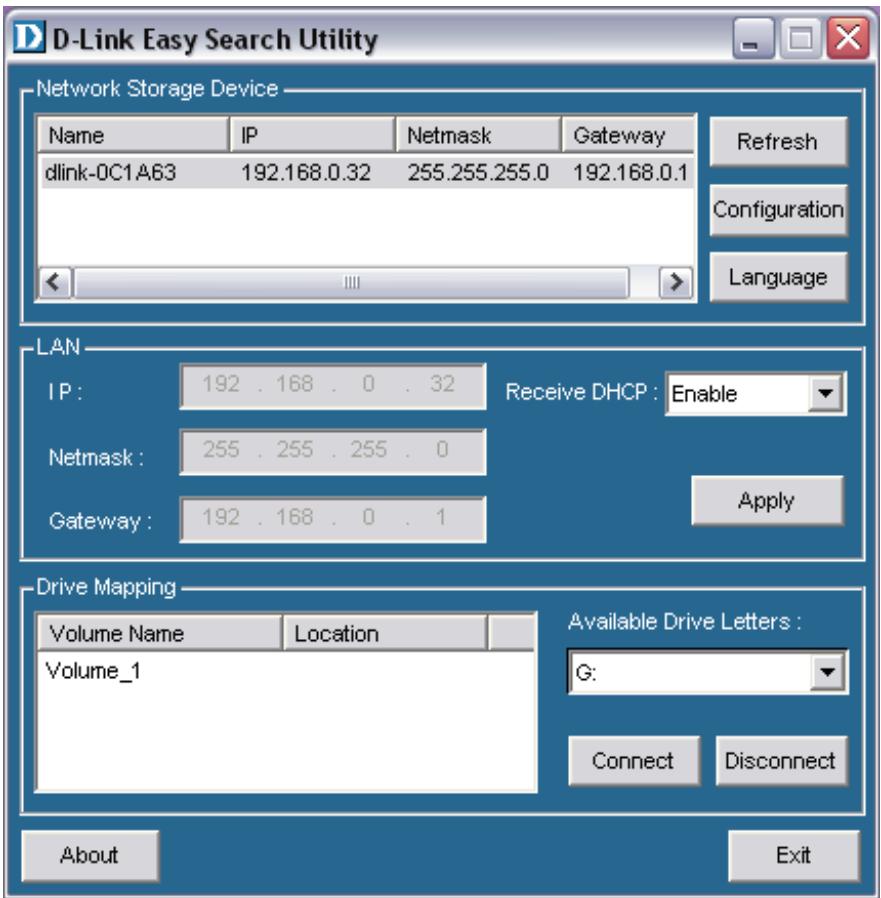Click the 192.168.0.1 gateway cell
Viewport: 881px width, 898px height.
630,172
